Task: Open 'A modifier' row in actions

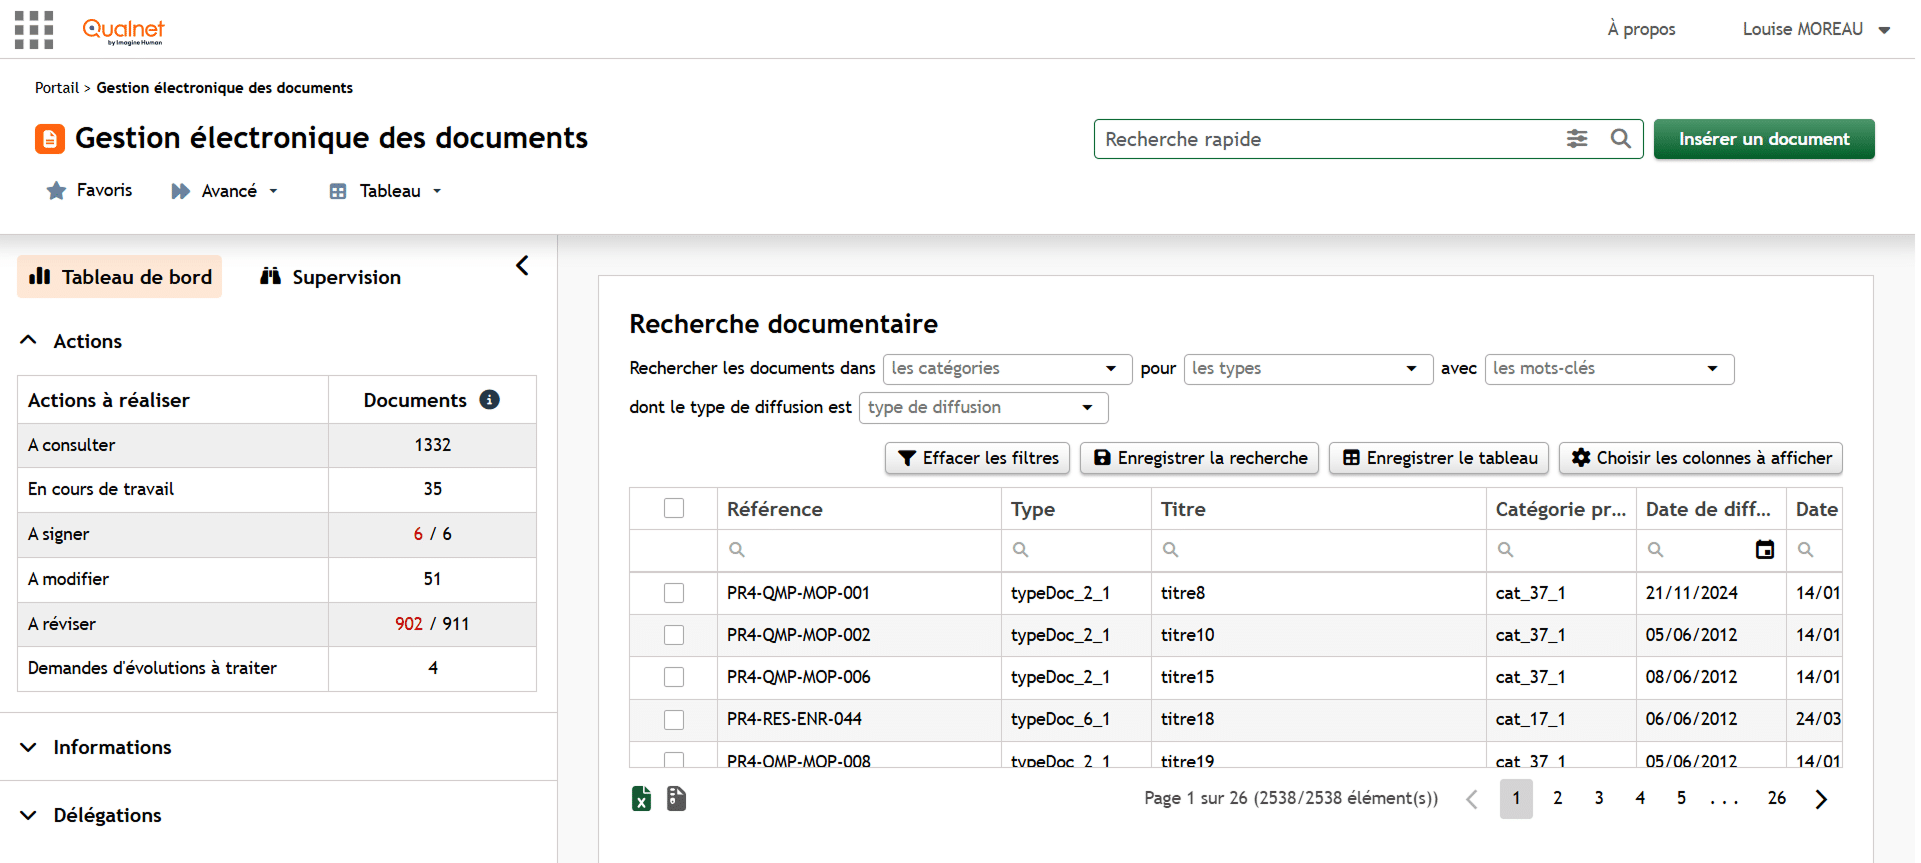Action: point(277,579)
